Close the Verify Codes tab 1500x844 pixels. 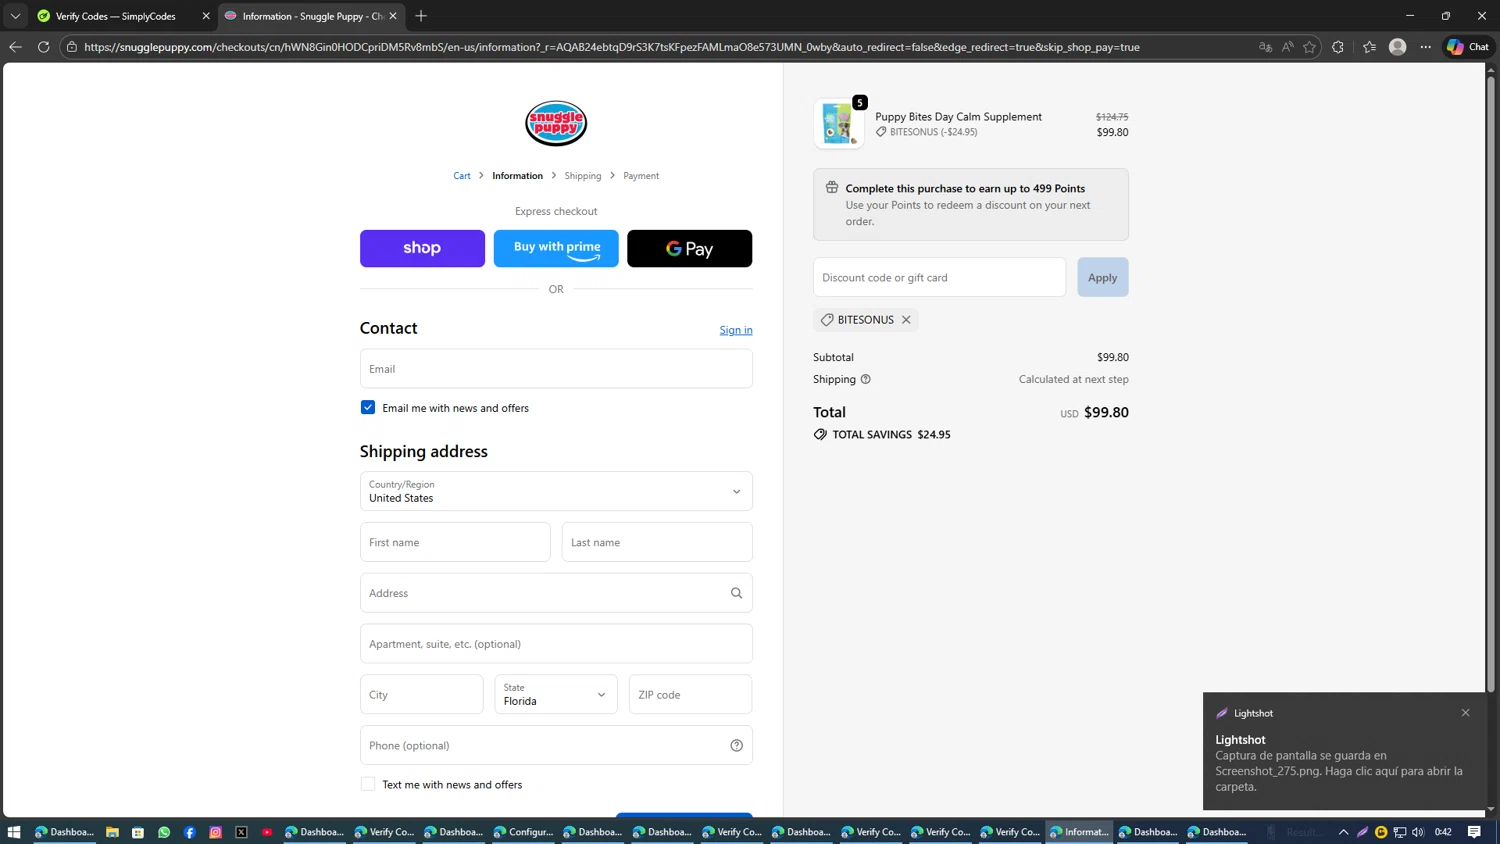(x=206, y=16)
